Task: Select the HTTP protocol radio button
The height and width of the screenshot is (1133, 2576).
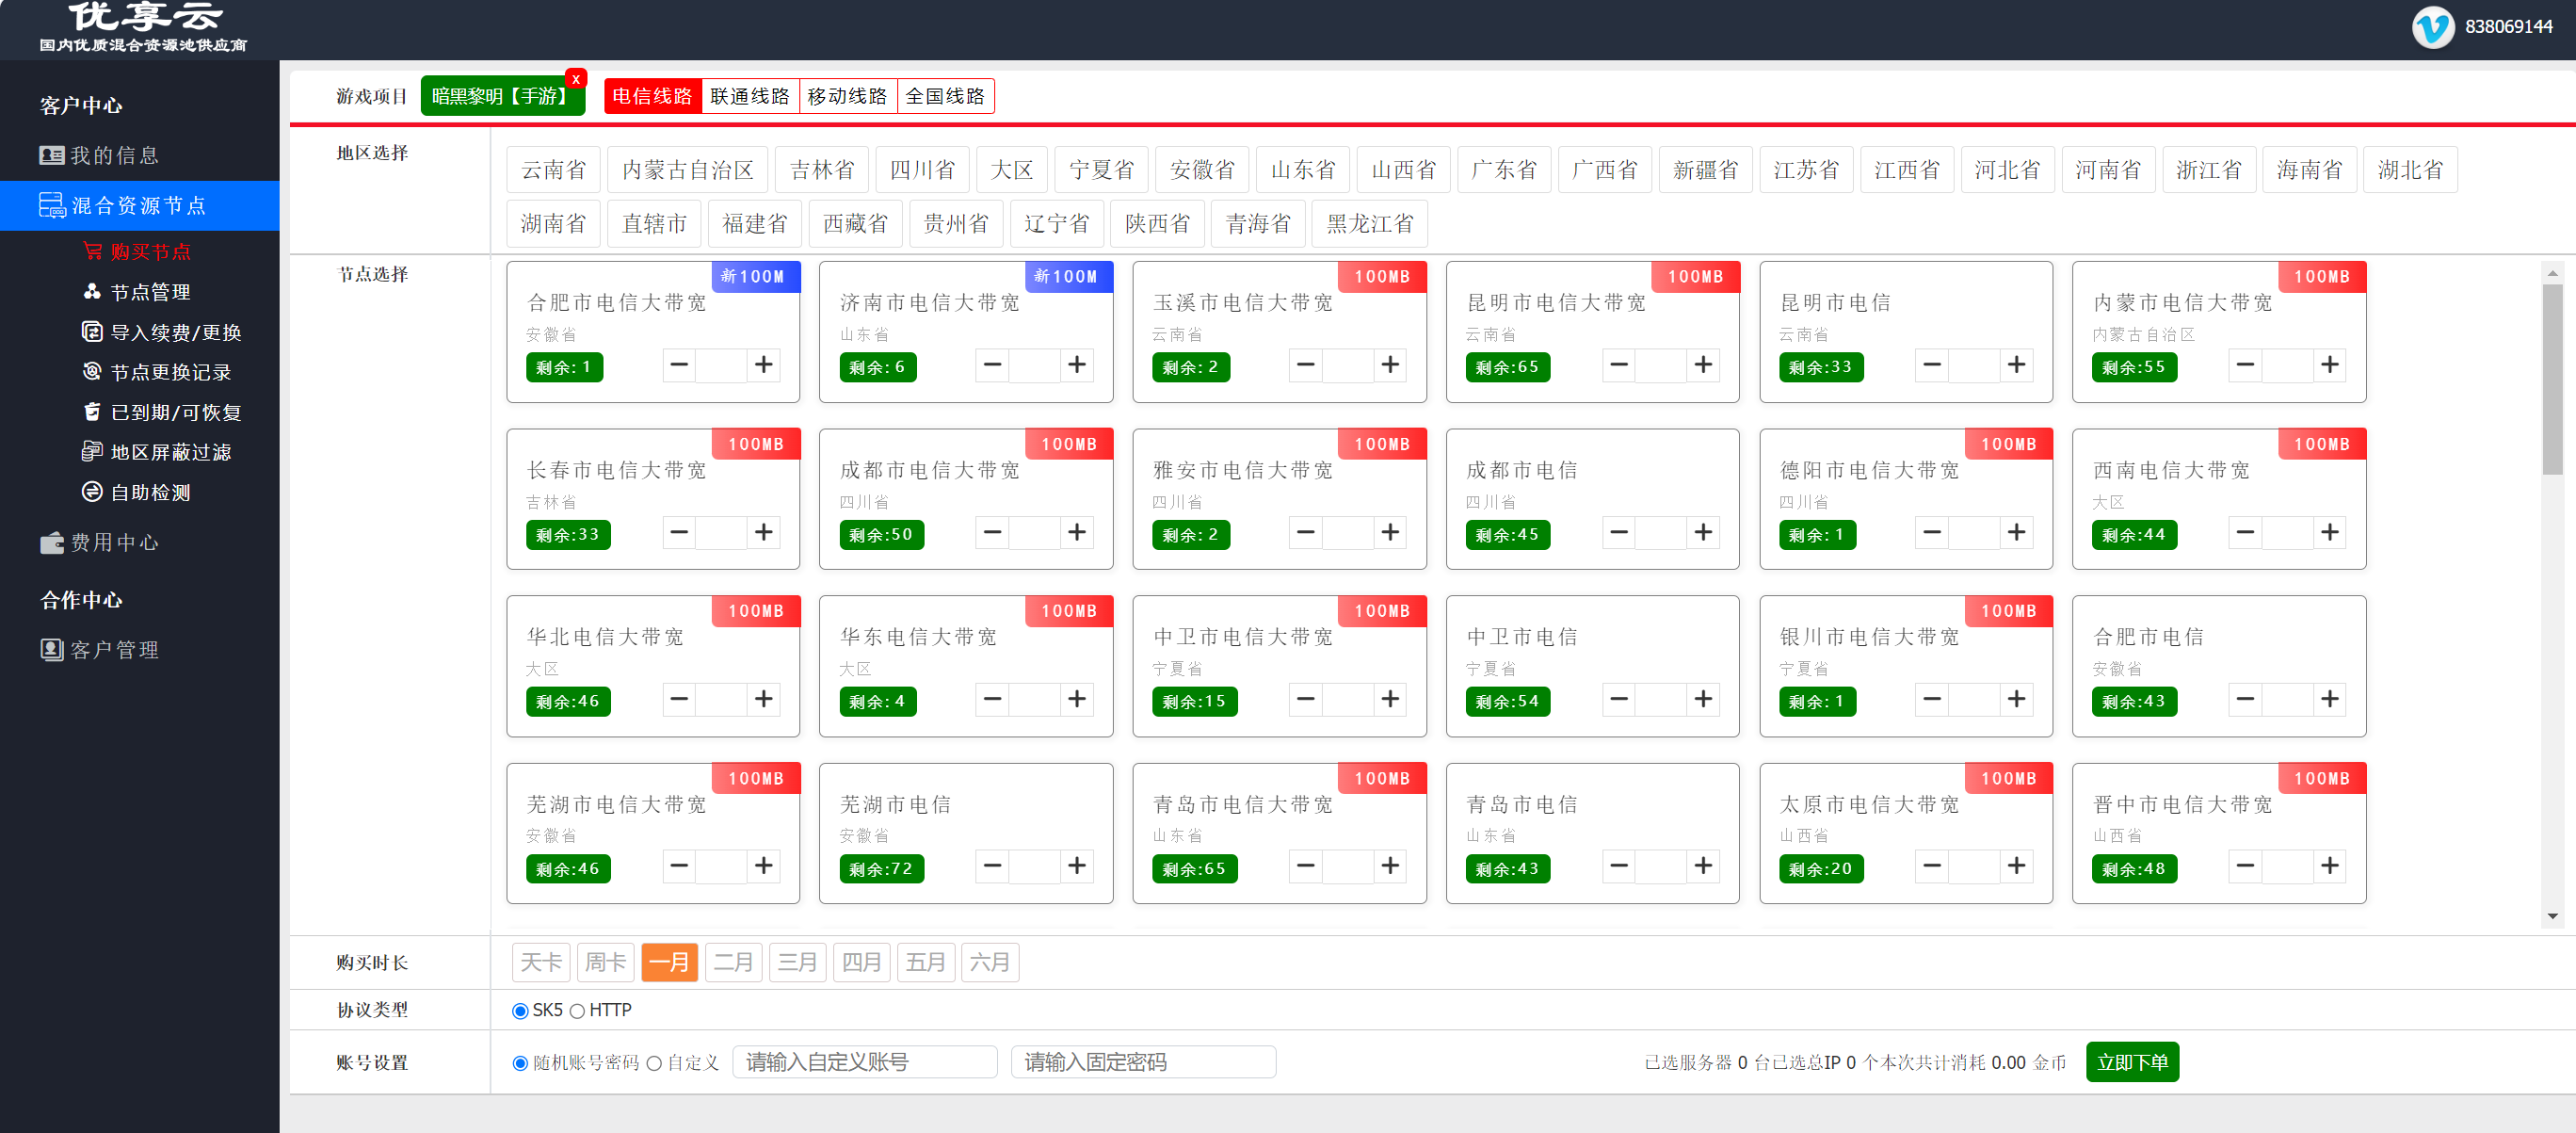Action: coord(577,1011)
